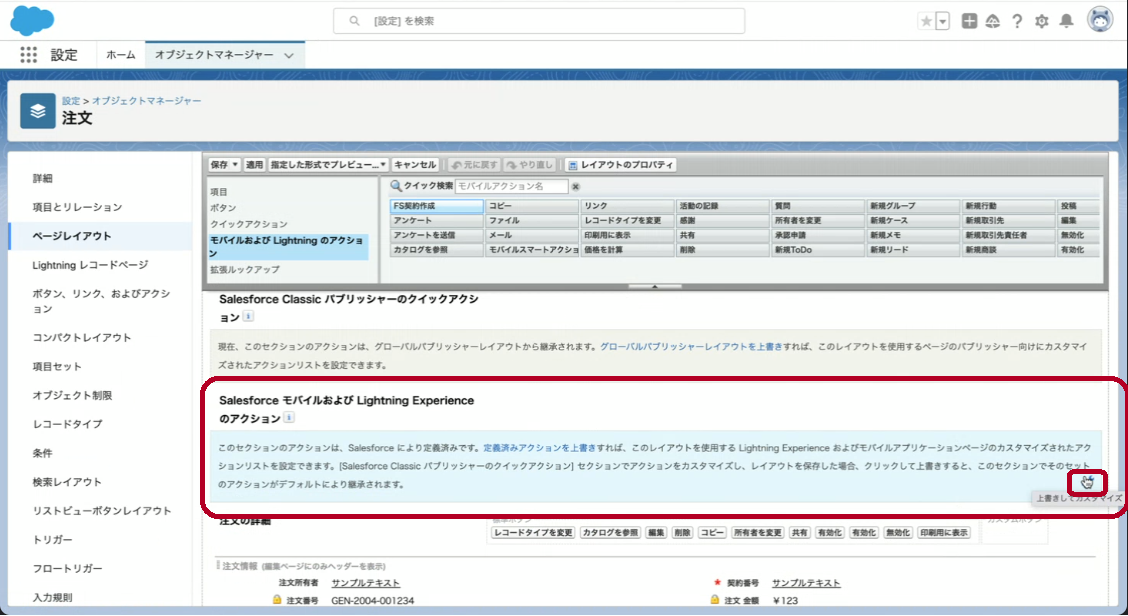Click the 注文 object layers icon
Image resolution: width=1128 pixels, height=616 pixels.
pyautogui.click(x=38, y=111)
